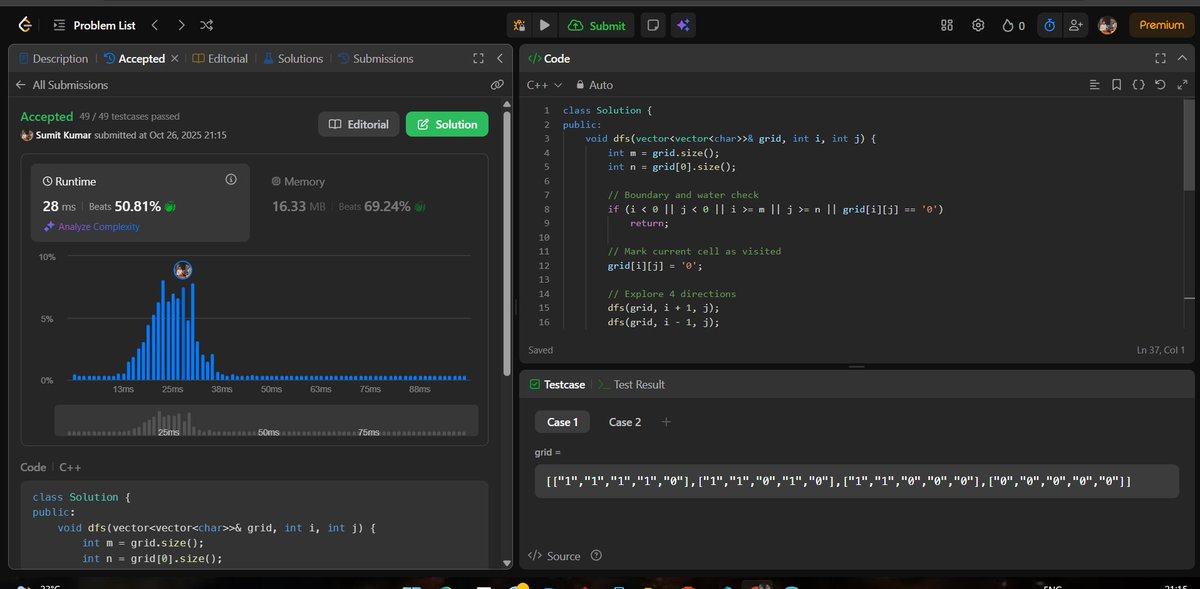Click the streak flame counter

(1013, 25)
